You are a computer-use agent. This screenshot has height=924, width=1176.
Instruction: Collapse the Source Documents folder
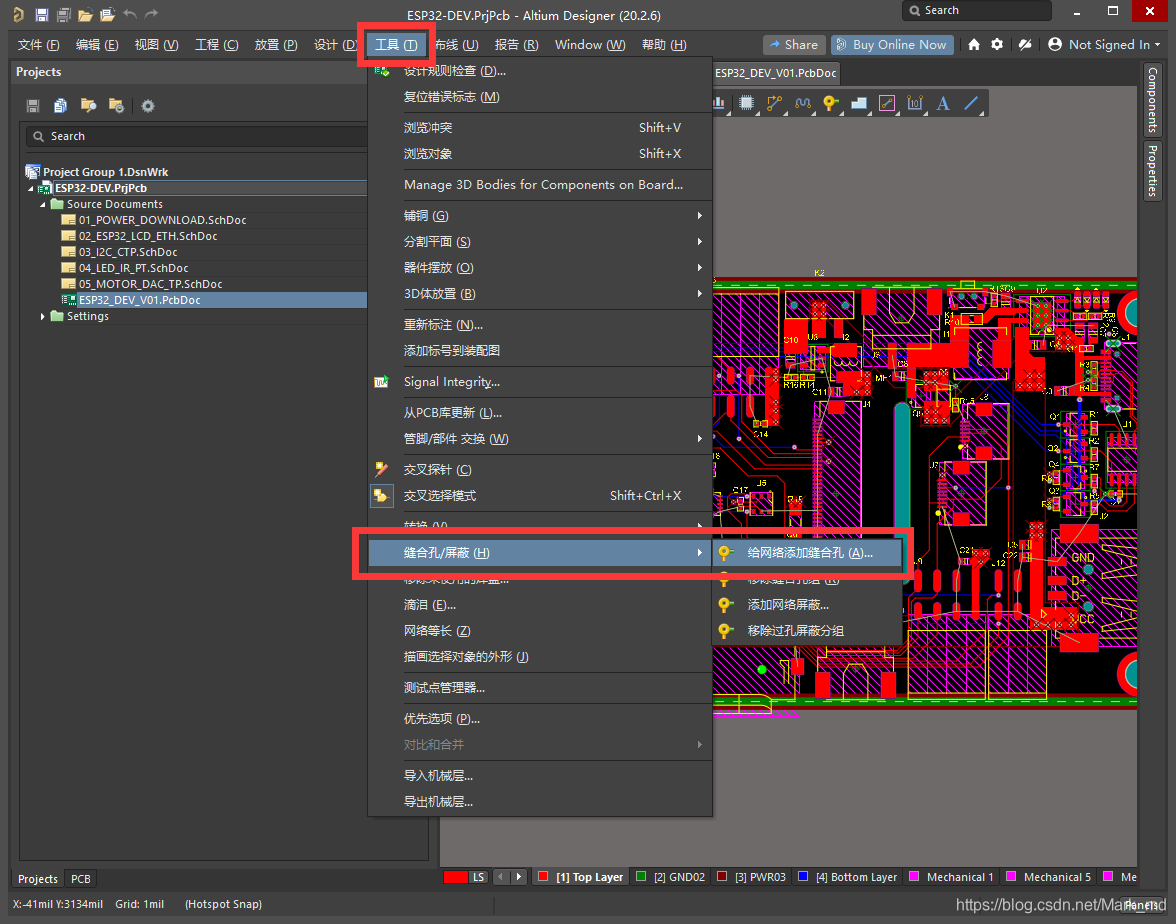click(43, 204)
